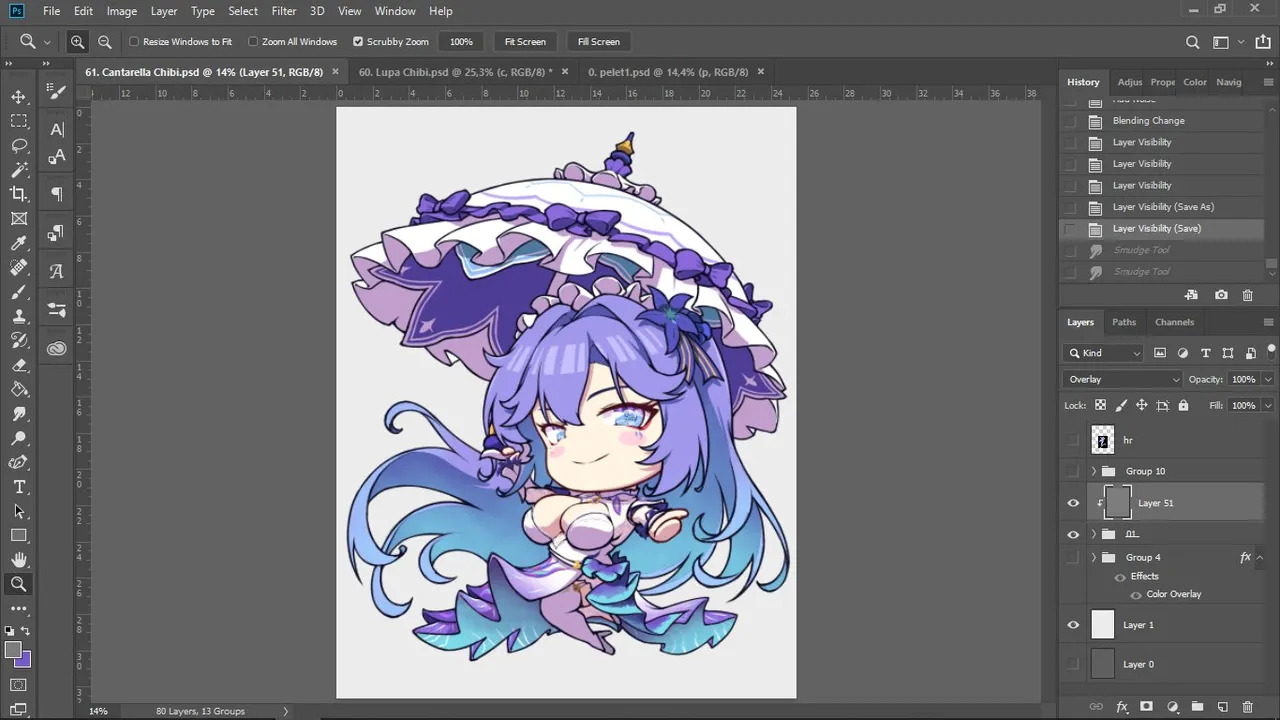Show Layer 0 visibility

coord(1073,664)
